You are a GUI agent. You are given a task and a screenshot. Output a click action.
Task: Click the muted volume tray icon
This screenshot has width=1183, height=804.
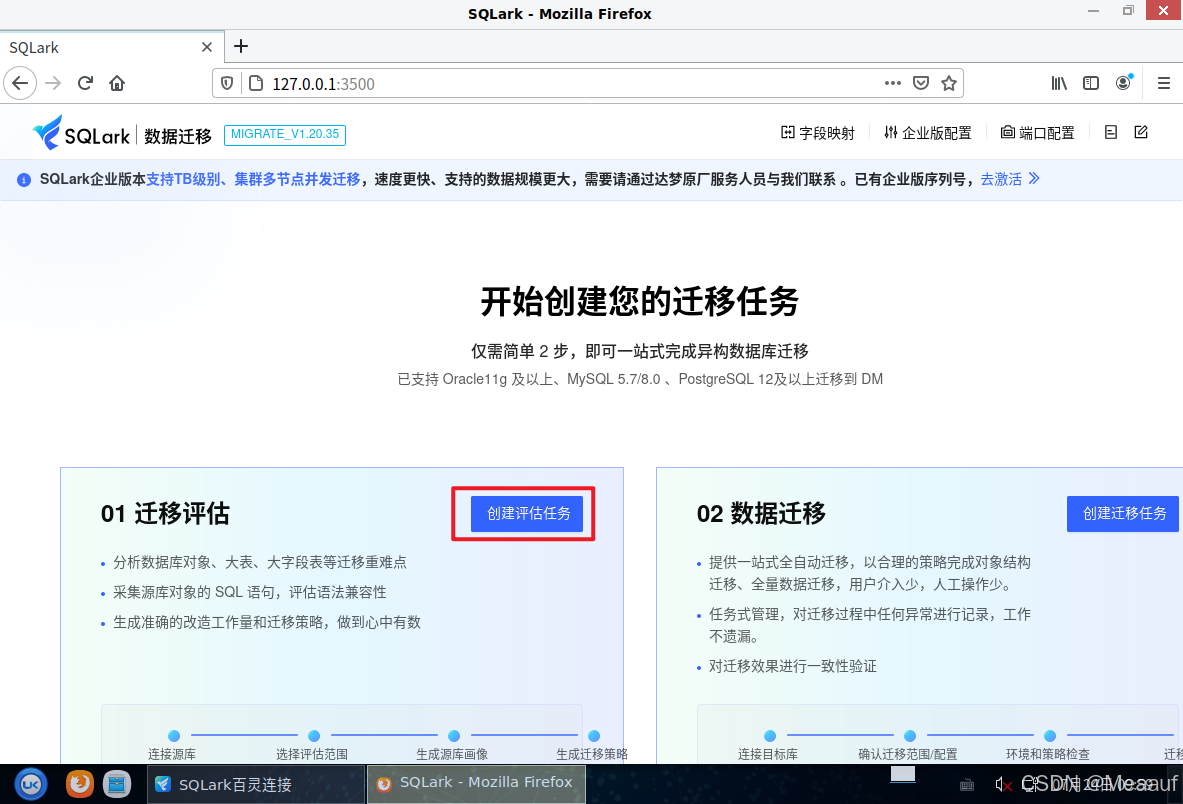click(x=1003, y=785)
